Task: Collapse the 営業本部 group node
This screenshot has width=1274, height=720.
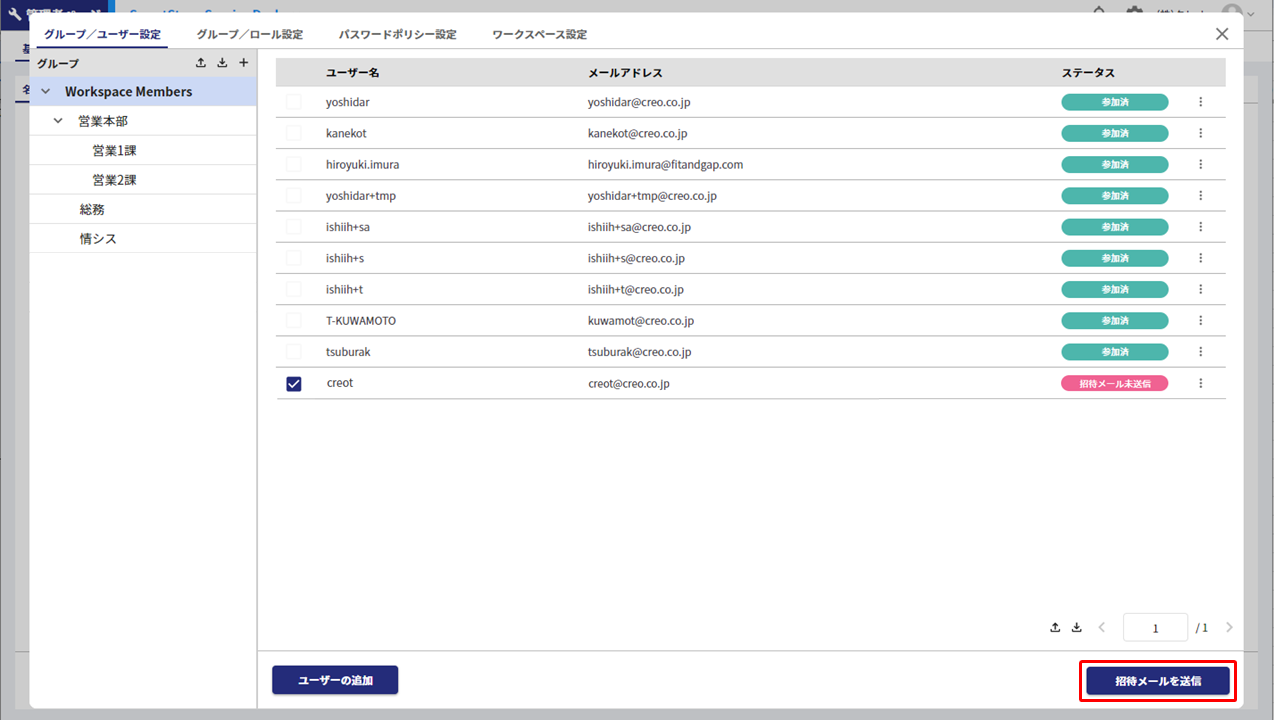Action: click(59, 121)
